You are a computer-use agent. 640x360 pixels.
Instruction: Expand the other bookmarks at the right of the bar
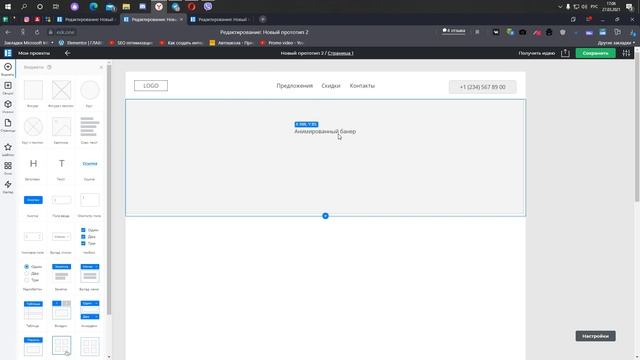pyautogui.click(x=616, y=42)
